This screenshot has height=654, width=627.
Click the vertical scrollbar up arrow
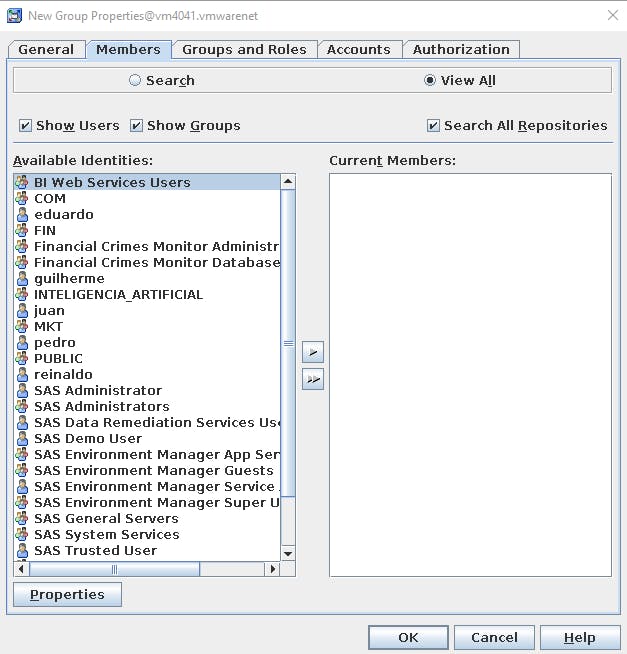288,182
